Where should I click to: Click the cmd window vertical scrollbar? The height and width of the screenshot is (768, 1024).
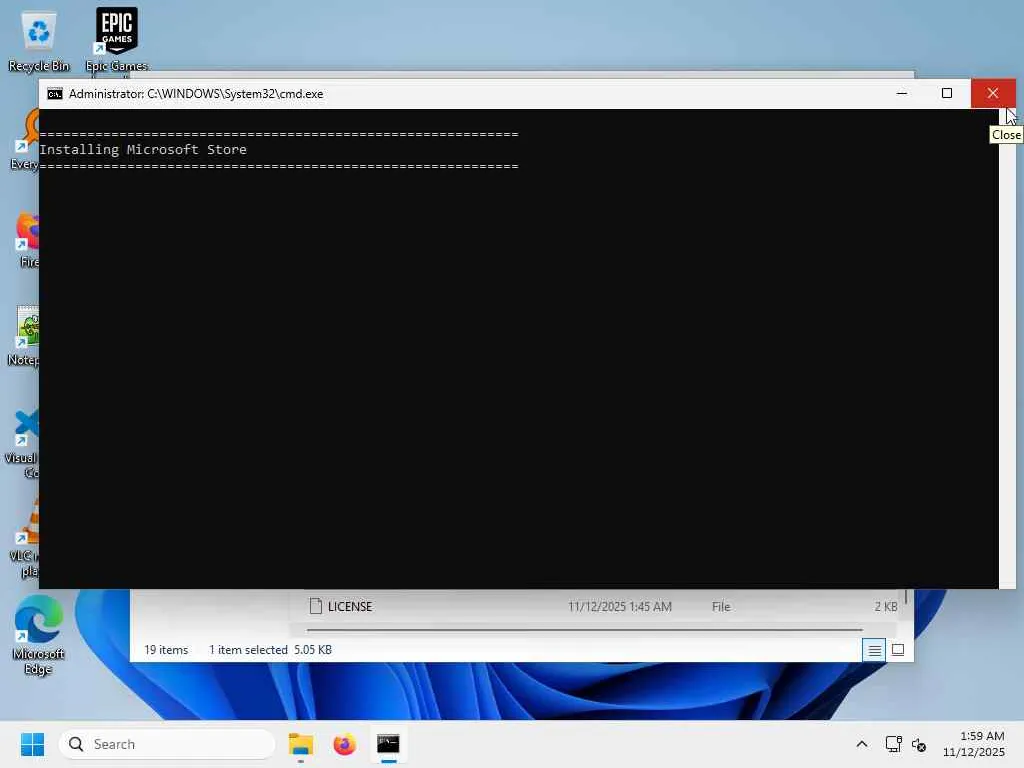pos(1007,348)
